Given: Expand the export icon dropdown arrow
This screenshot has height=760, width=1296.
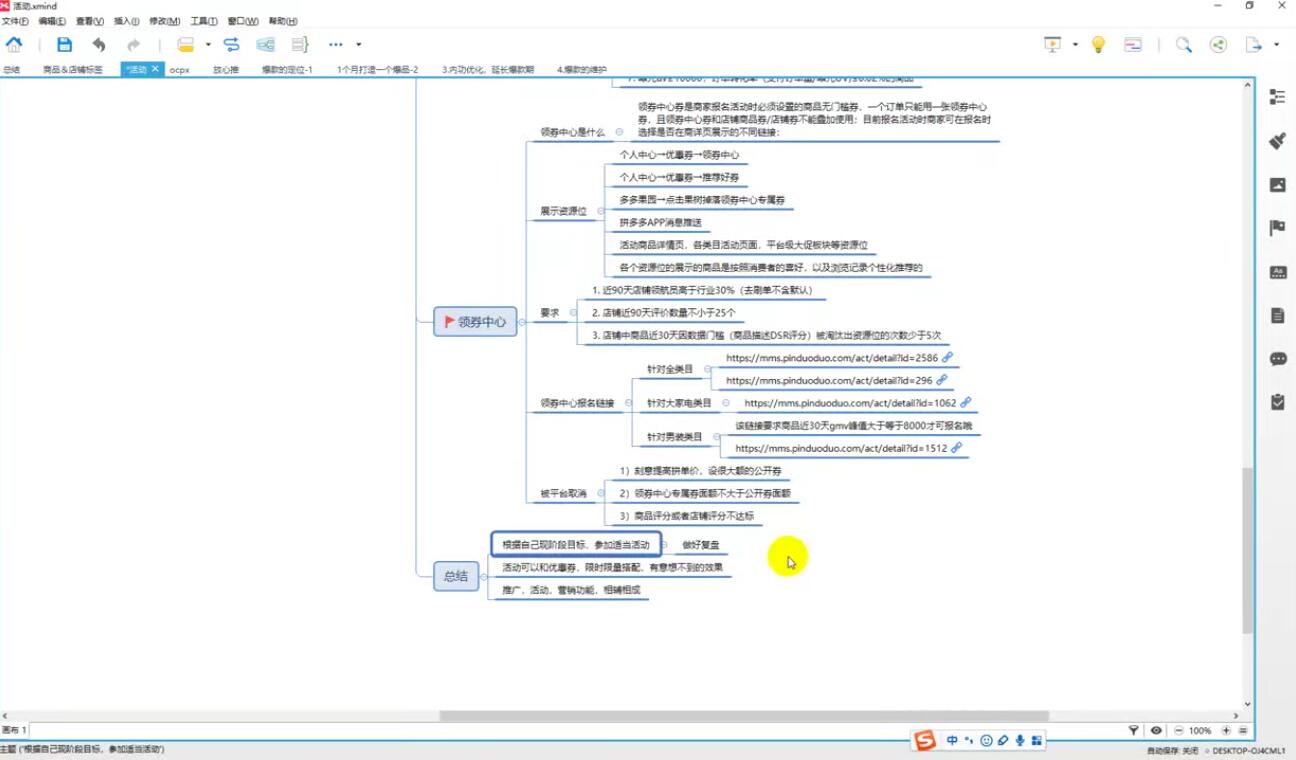Looking at the screenshot, I should [x=1277, y=45].
